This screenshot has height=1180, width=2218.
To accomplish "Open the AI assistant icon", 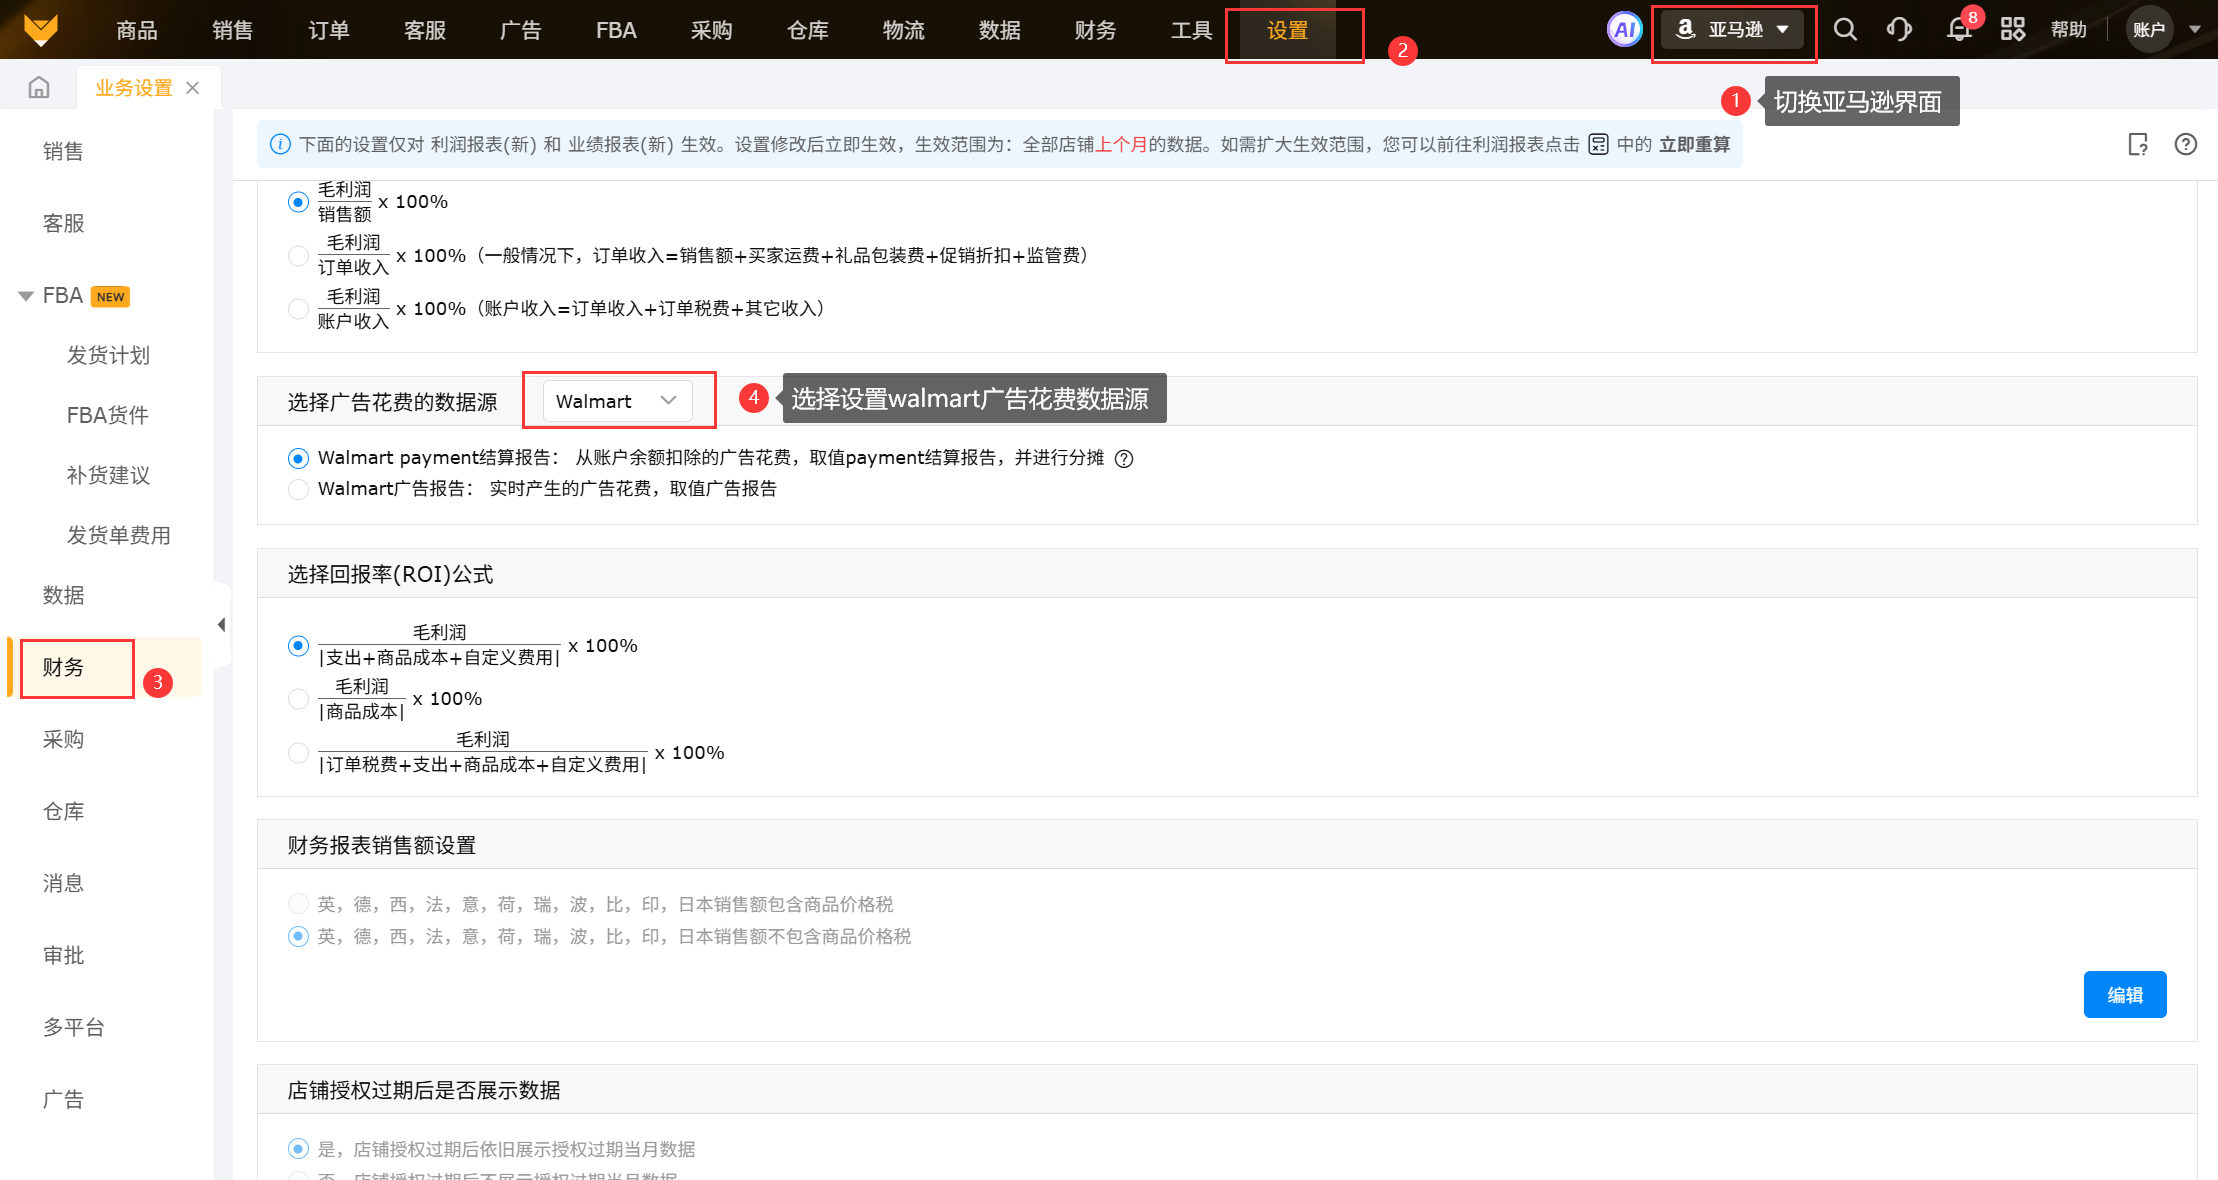I will pos(1624,29).
